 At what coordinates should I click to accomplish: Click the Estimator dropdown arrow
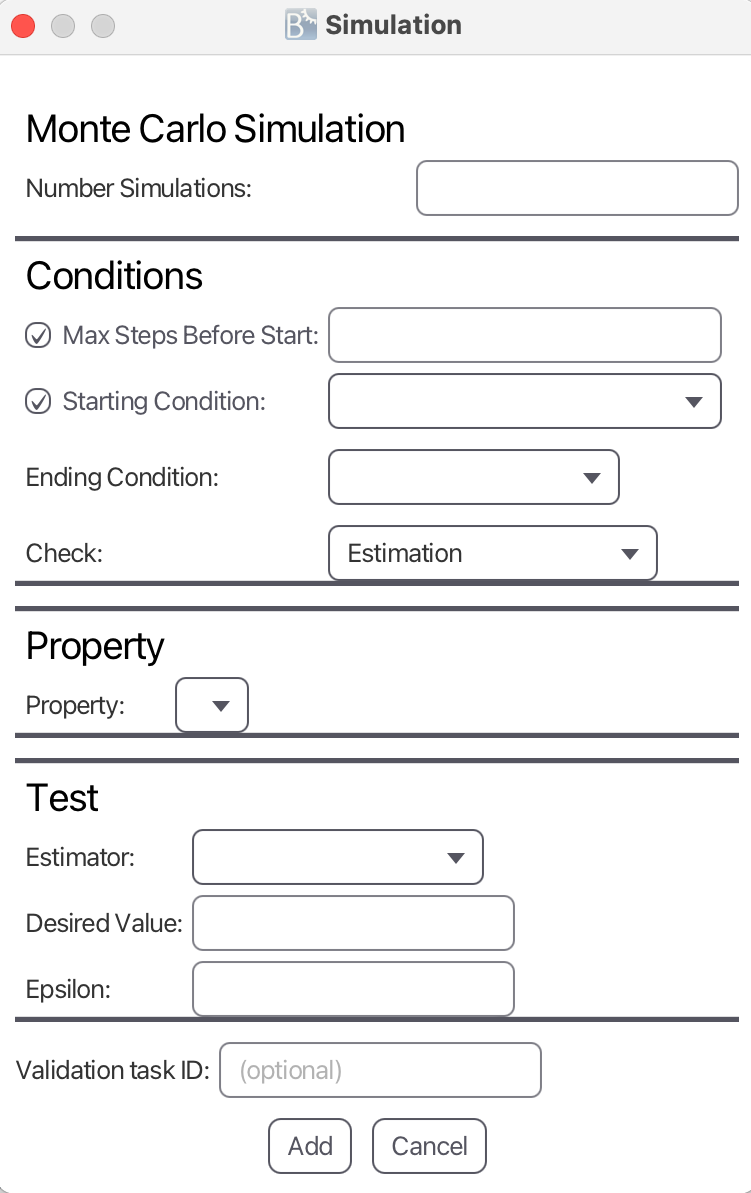click(456, 858)
